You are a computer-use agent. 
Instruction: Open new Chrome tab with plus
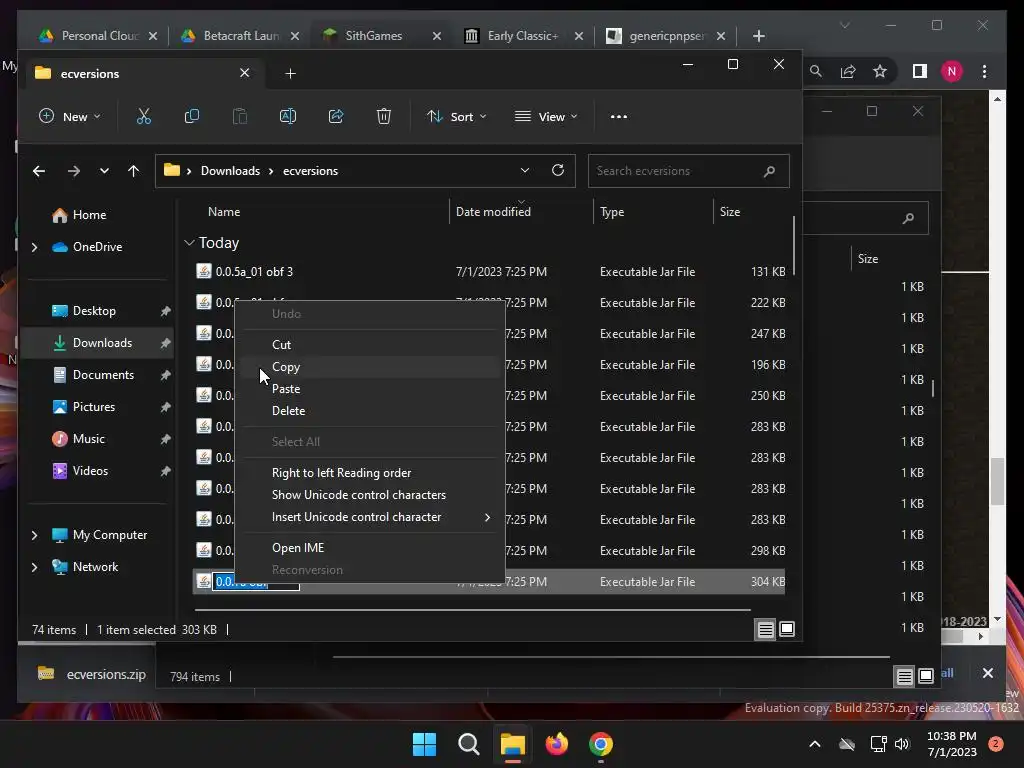pos(758,36)
